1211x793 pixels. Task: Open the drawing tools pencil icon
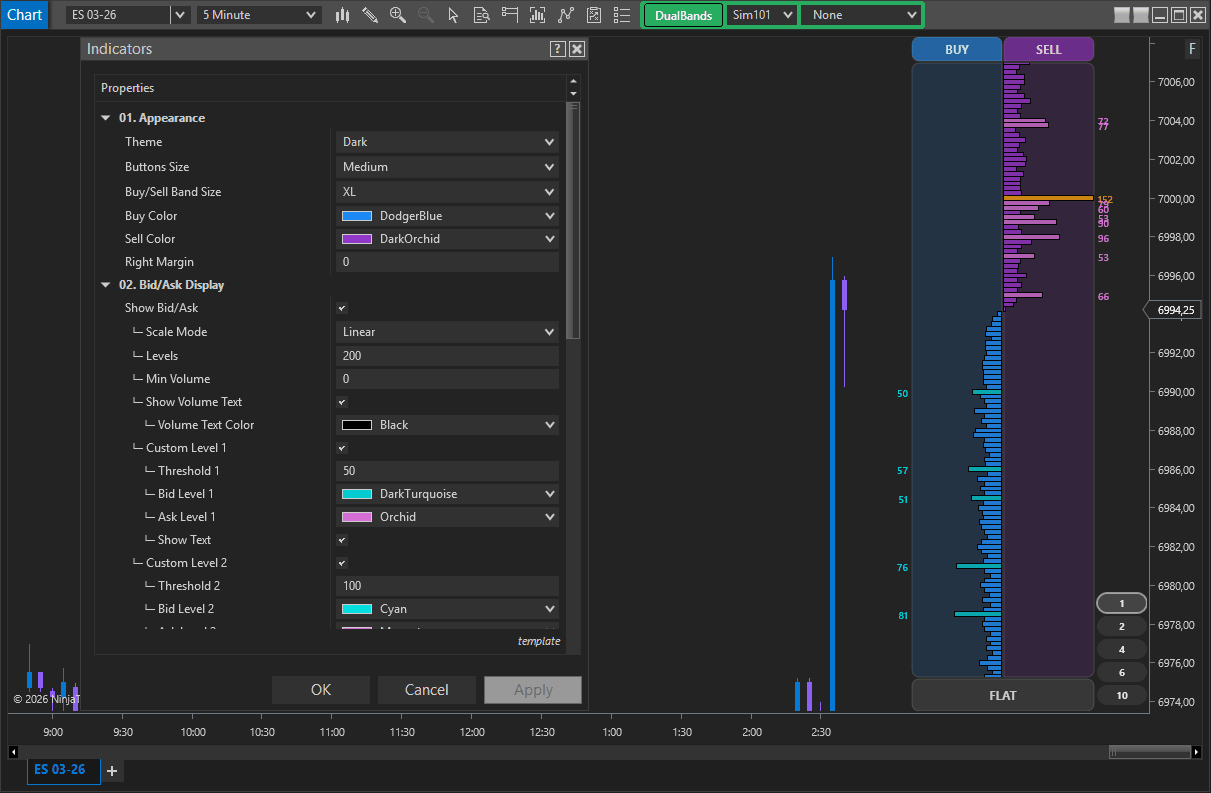coord(370,14)
